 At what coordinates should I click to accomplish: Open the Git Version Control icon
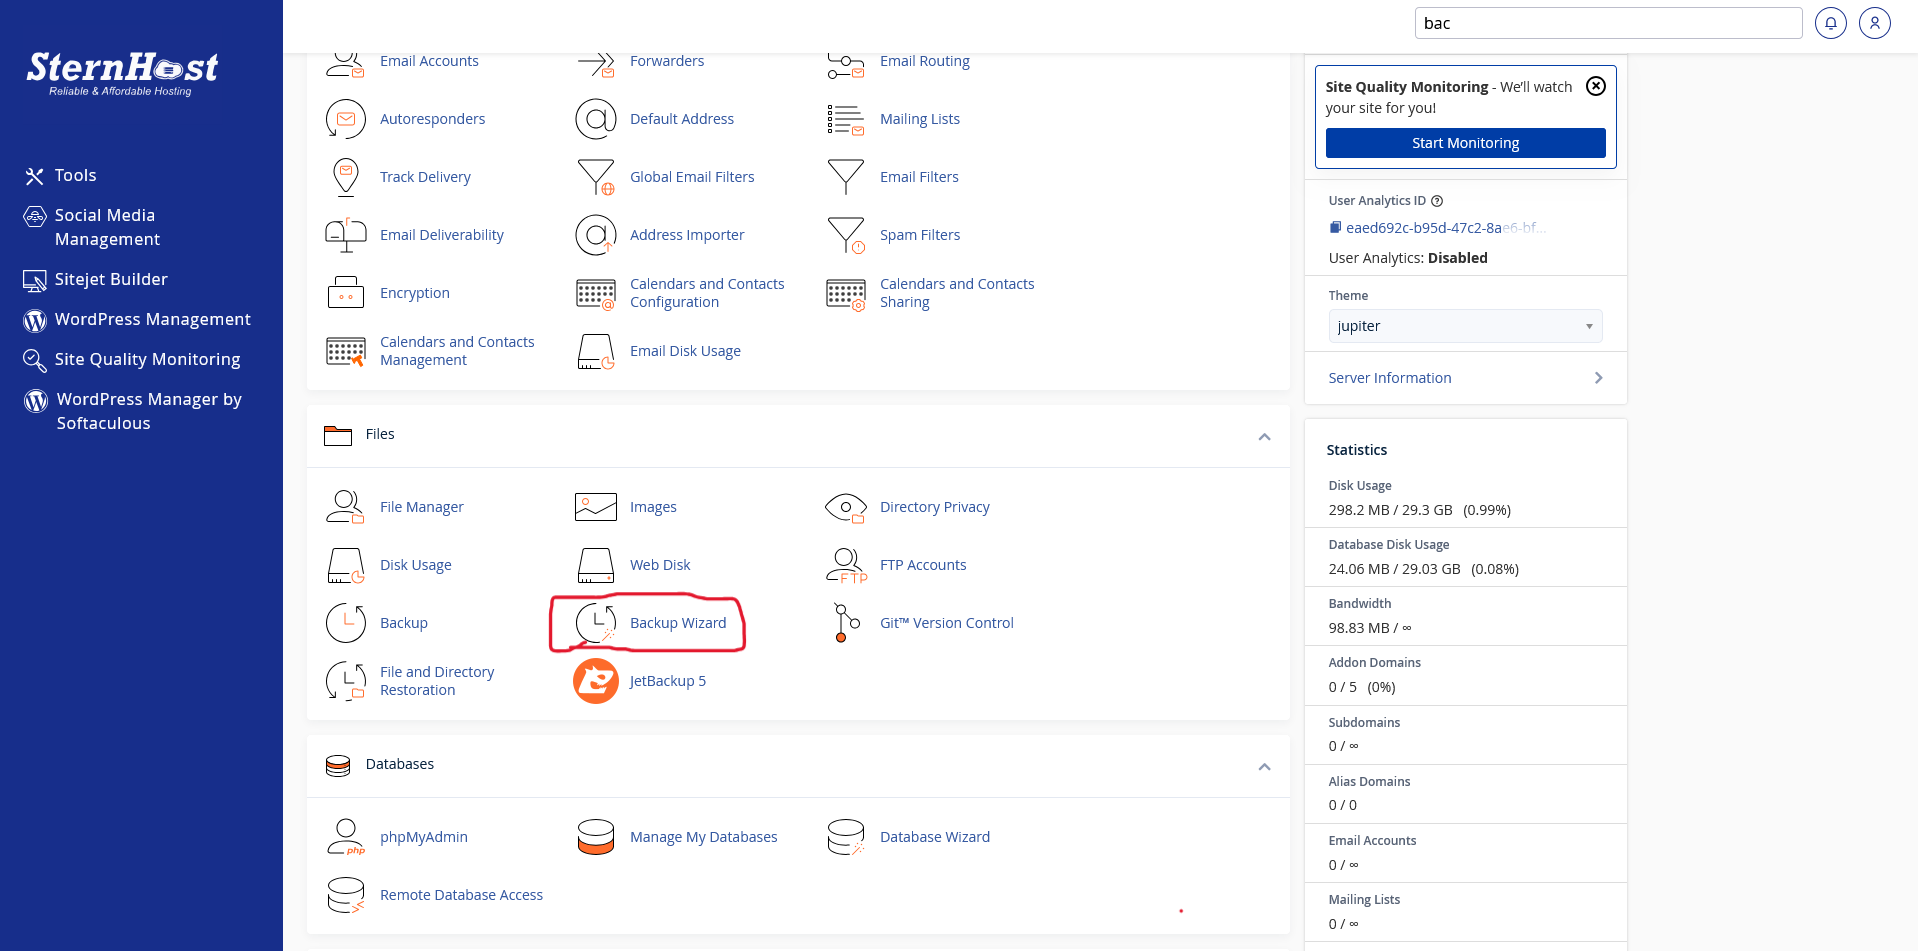pyautogui.click(x=846, y=623)
